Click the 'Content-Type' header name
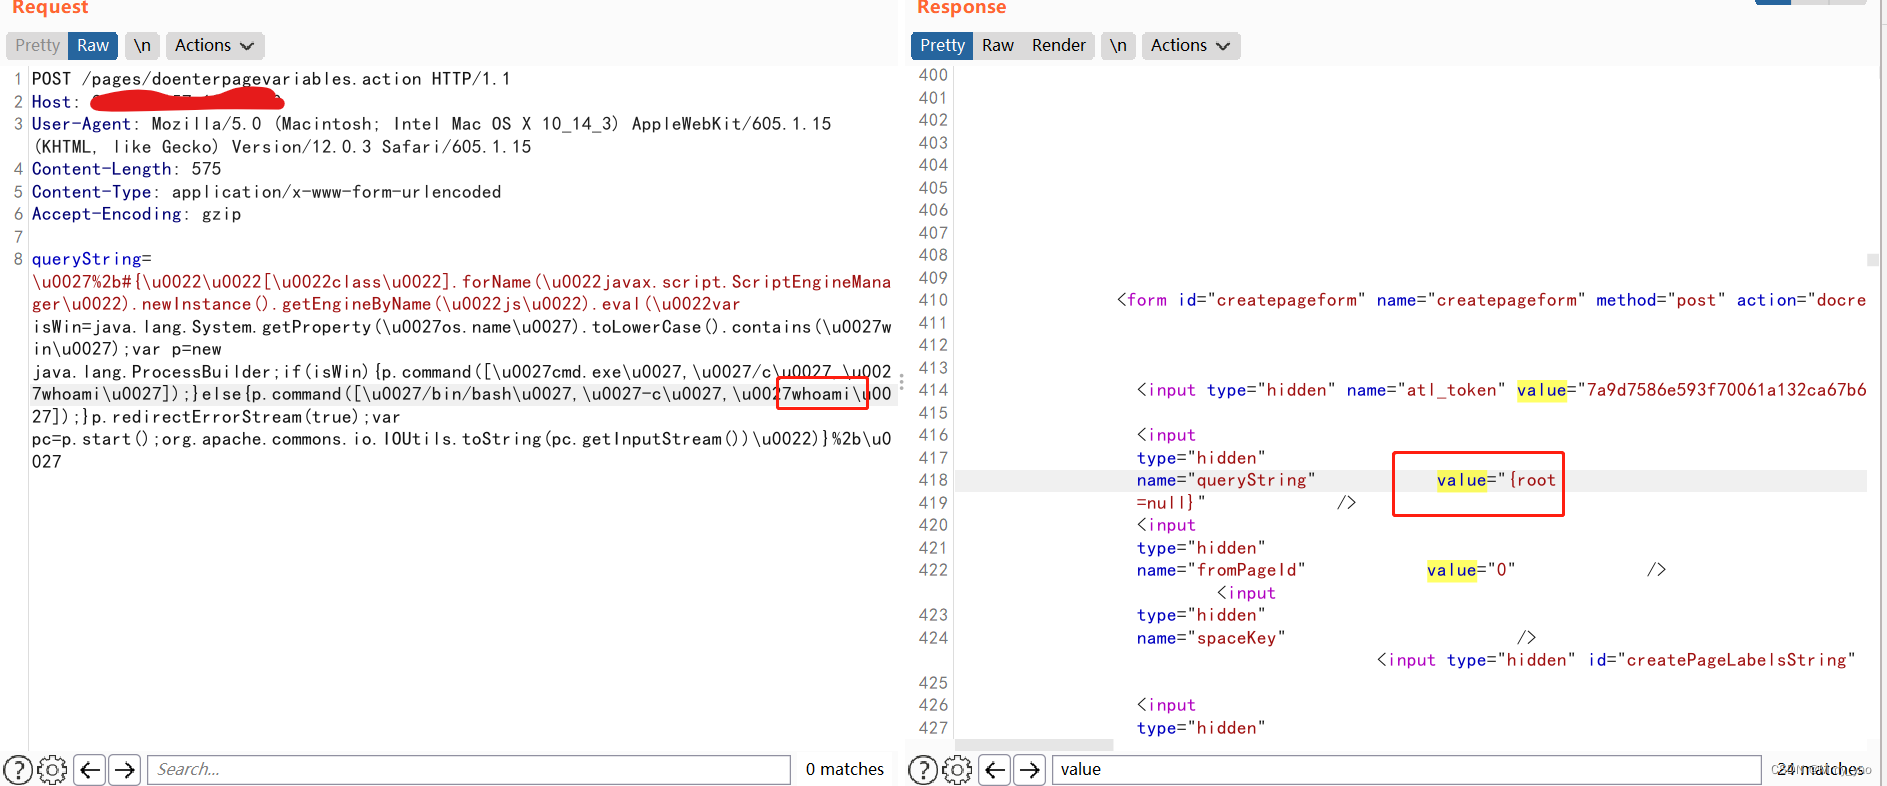The image size is (1887, 786). tap(94, 192)
